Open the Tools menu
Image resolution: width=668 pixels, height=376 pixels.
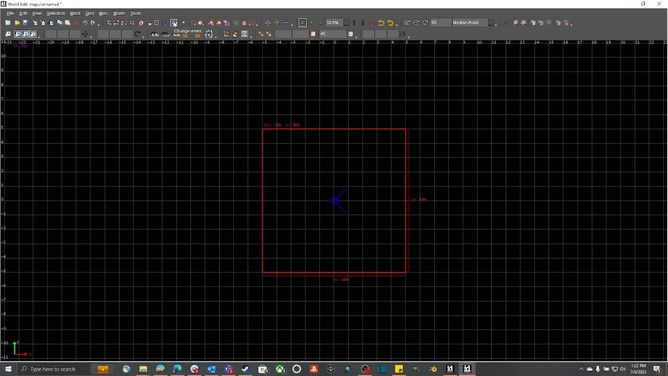[x=135, y=13]
